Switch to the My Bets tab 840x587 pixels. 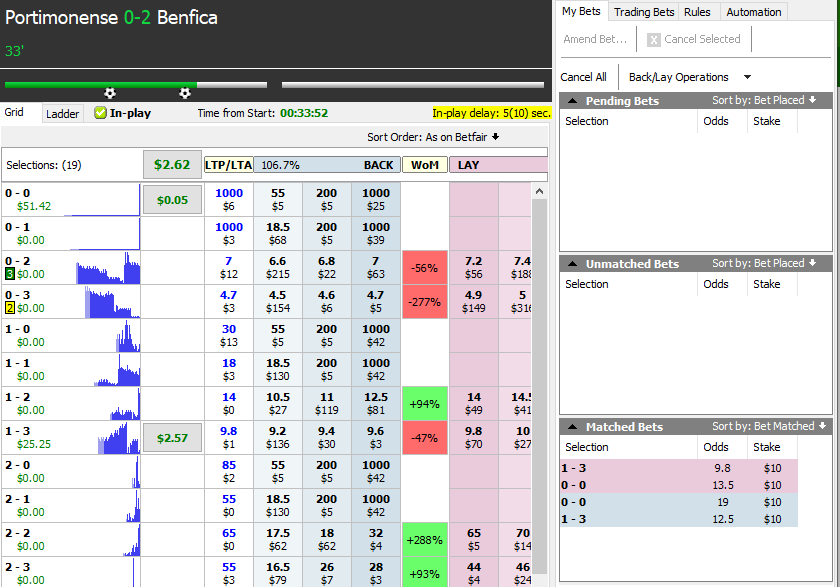coord(581,11)
